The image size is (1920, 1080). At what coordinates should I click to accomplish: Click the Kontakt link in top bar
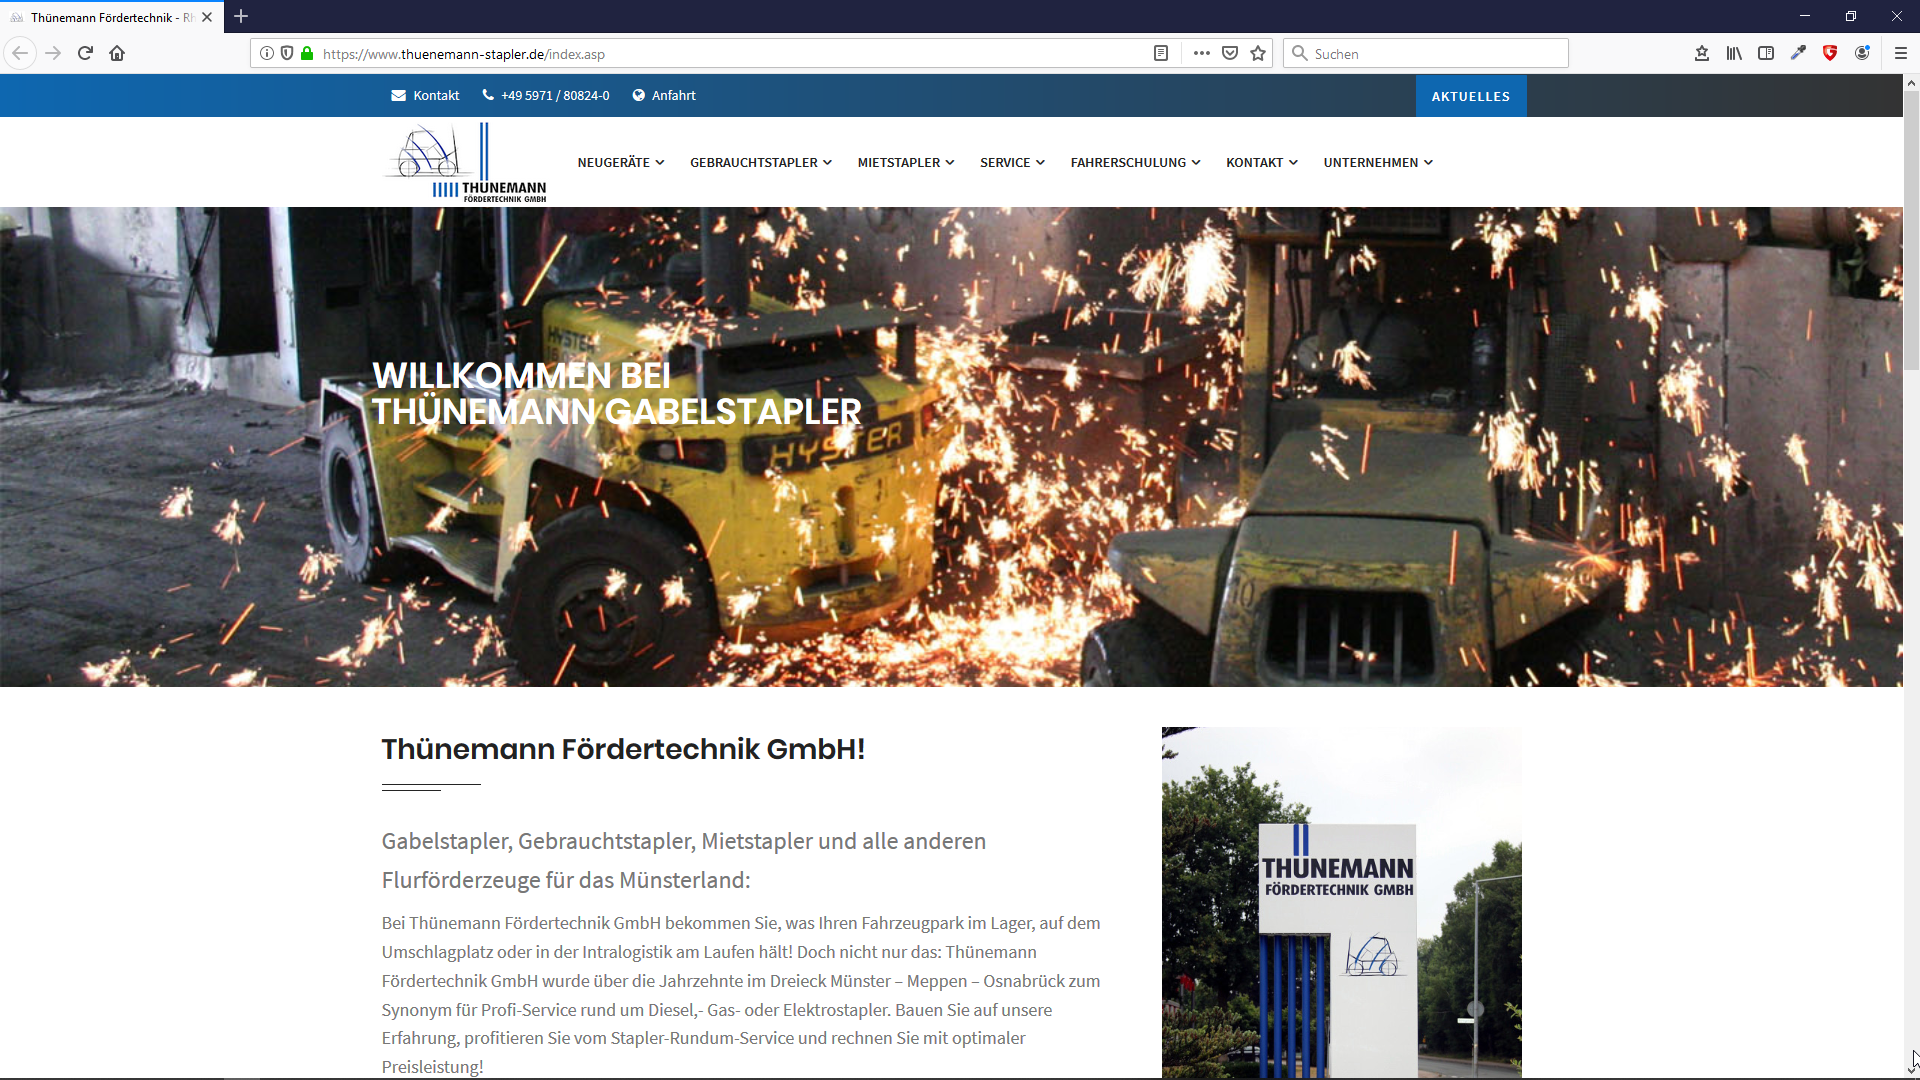(425, 95)
